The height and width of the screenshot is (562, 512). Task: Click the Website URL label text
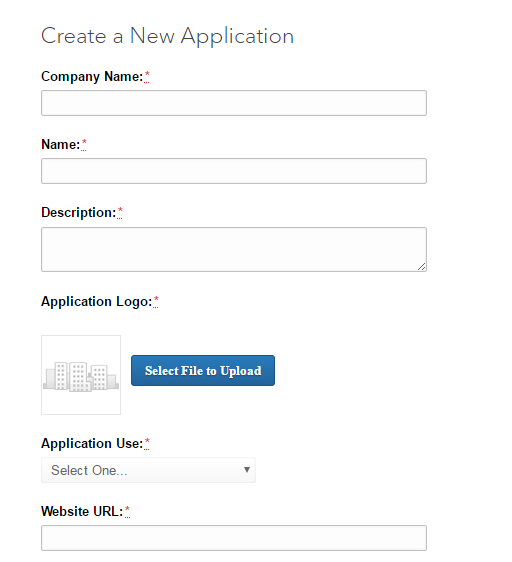pos(82,511)
